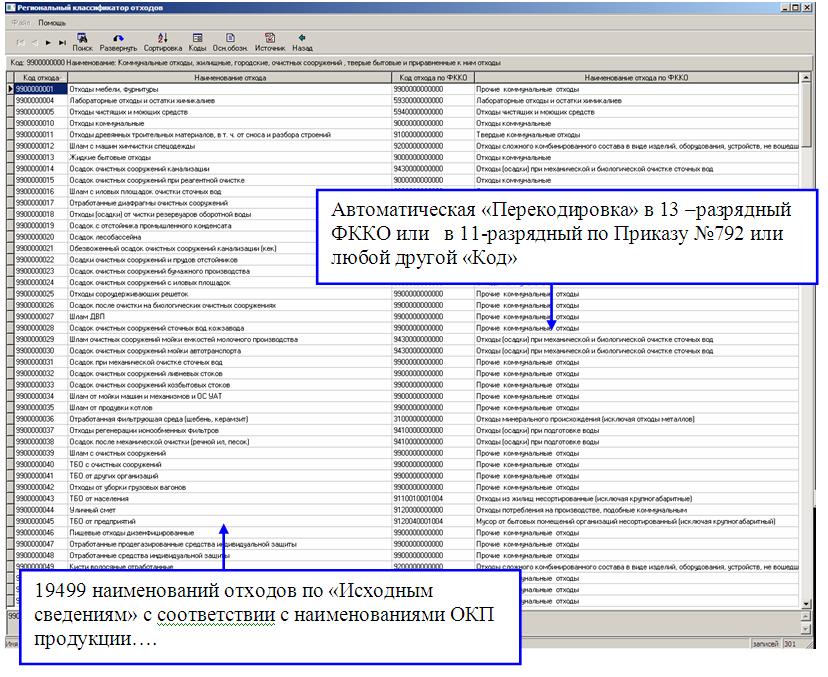Go back with the Назад arrow icon
Viewport: 828px width, 677px height.
[x=302, y=38]
